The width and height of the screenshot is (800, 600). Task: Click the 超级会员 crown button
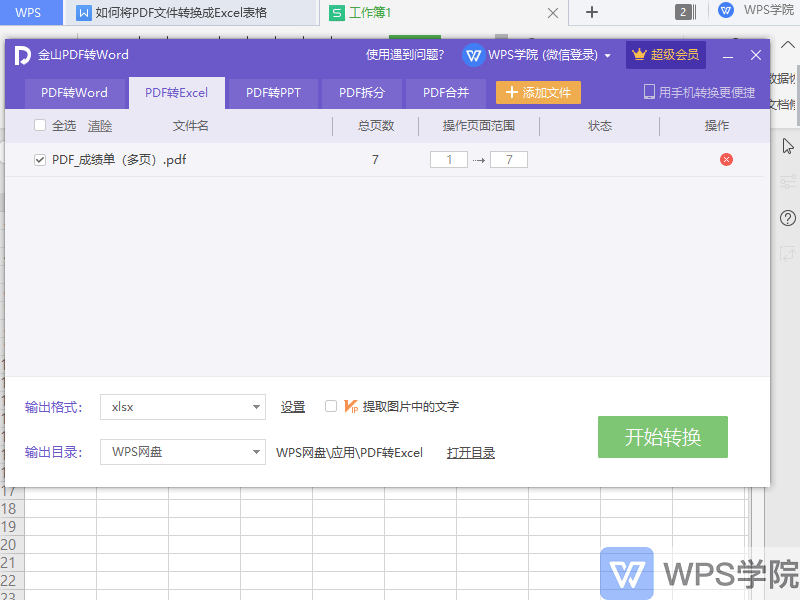pos(666,55)
